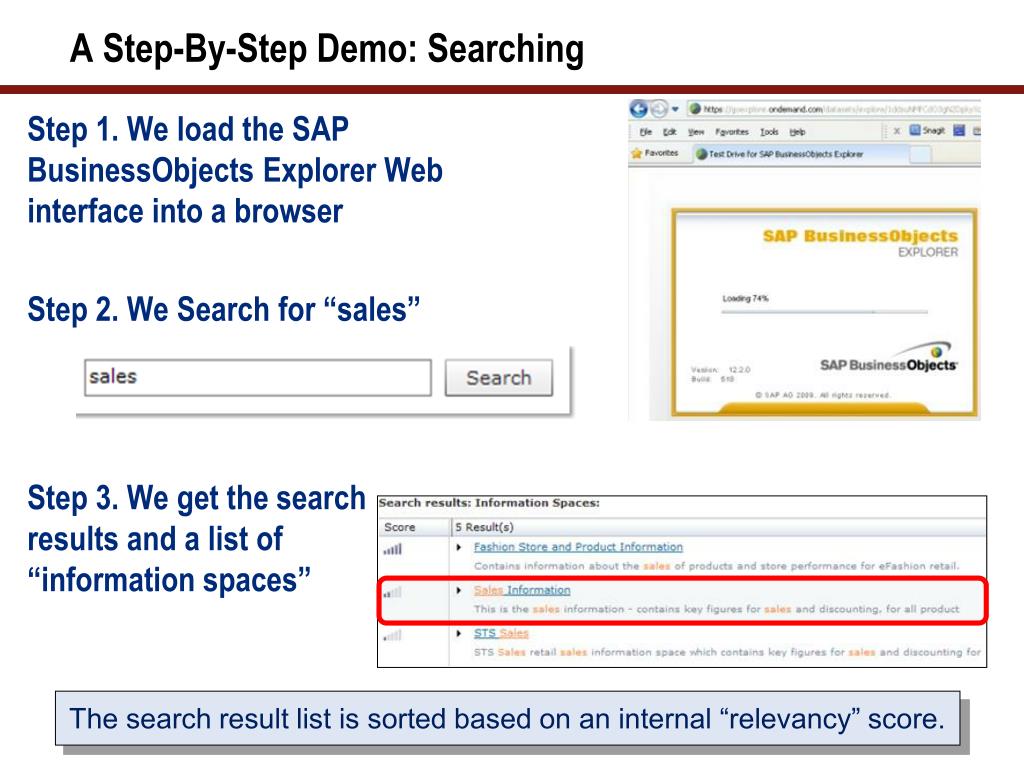Open the Help menu in the browser

797,132
